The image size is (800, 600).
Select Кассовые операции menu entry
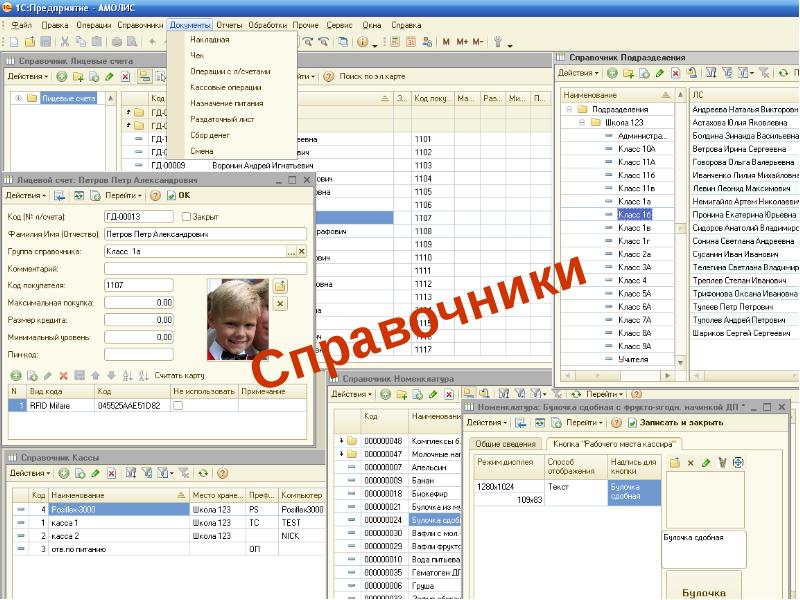click(x=226, y=87)
